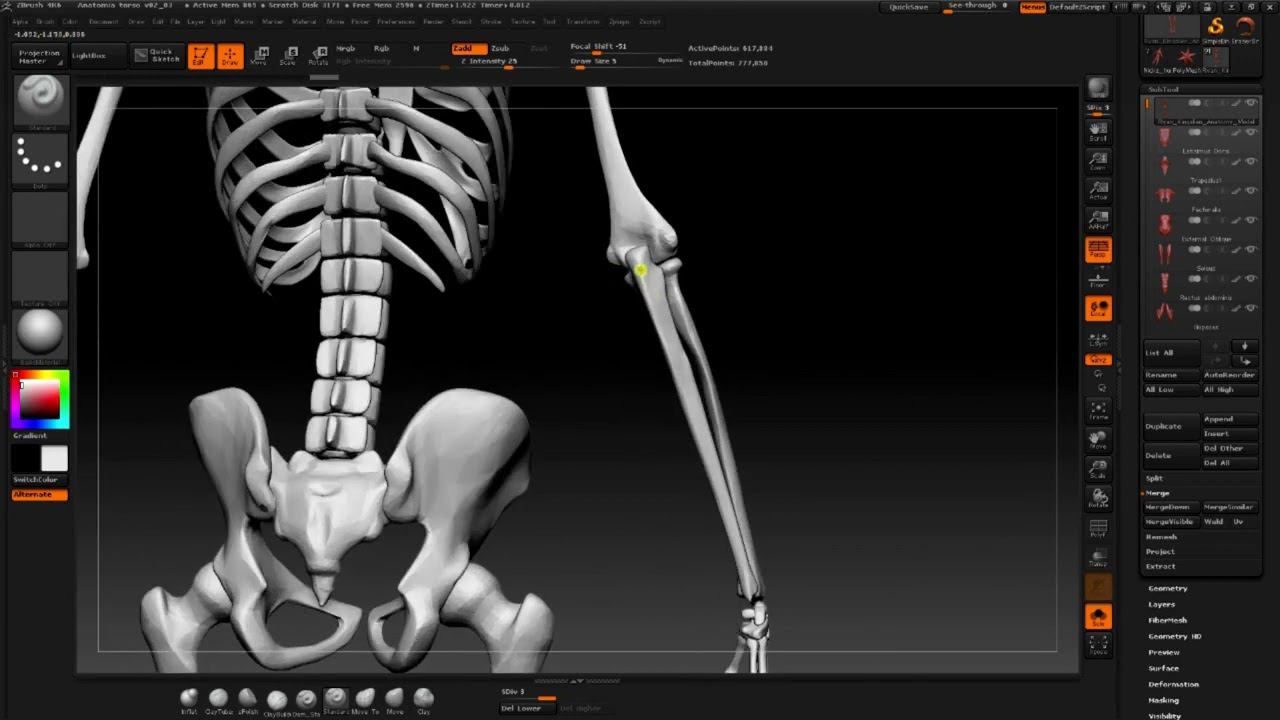Toggle Perspective view button
Image resolution: width=1280 pixels, height=720 pixels.
(1098, 250)
